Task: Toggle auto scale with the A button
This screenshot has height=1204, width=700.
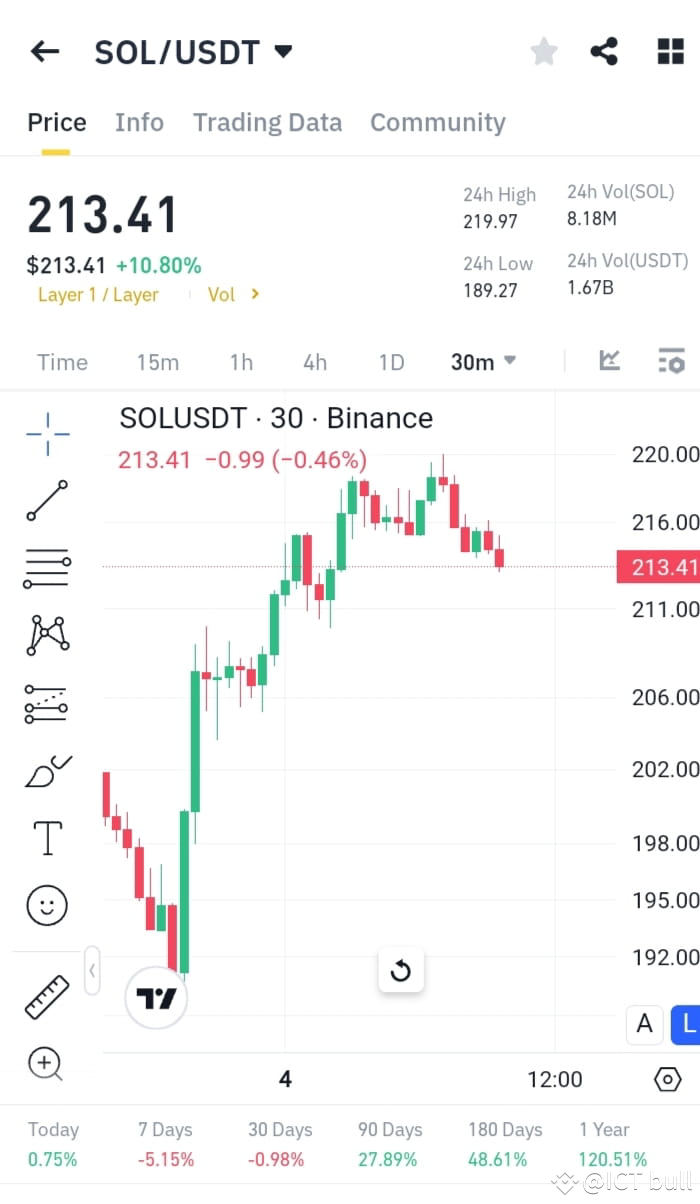Action: [645, 1024]
